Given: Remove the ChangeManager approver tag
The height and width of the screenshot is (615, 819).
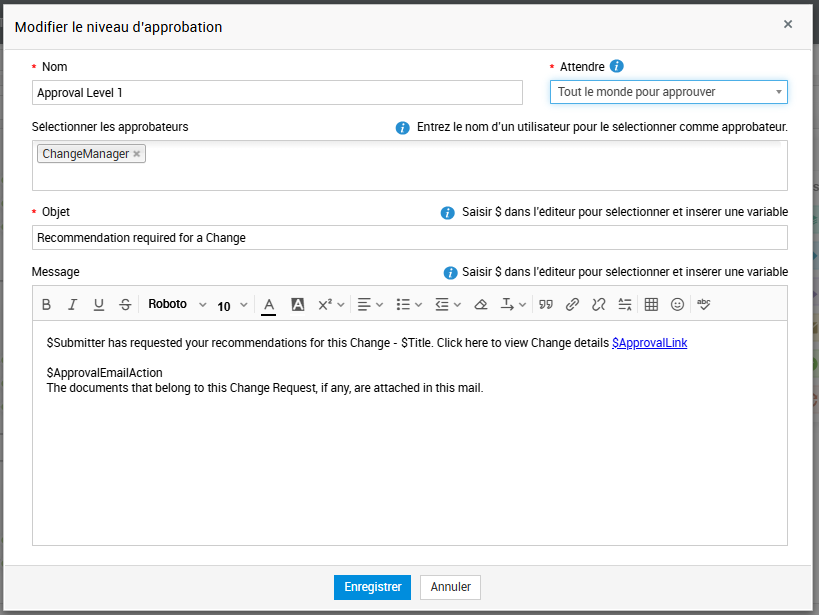Looking at the screenshot, I should pyautogui.click(x=137, y=154).
